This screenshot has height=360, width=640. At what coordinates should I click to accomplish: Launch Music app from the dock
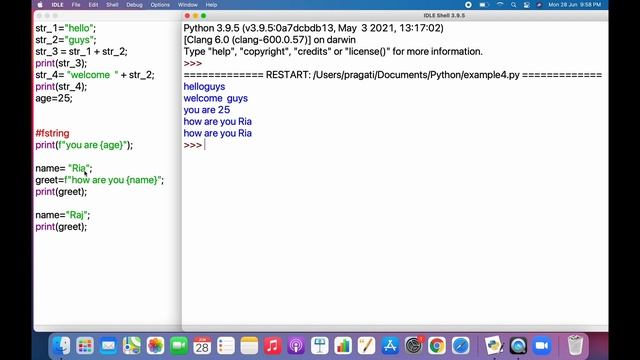[273, 346]
